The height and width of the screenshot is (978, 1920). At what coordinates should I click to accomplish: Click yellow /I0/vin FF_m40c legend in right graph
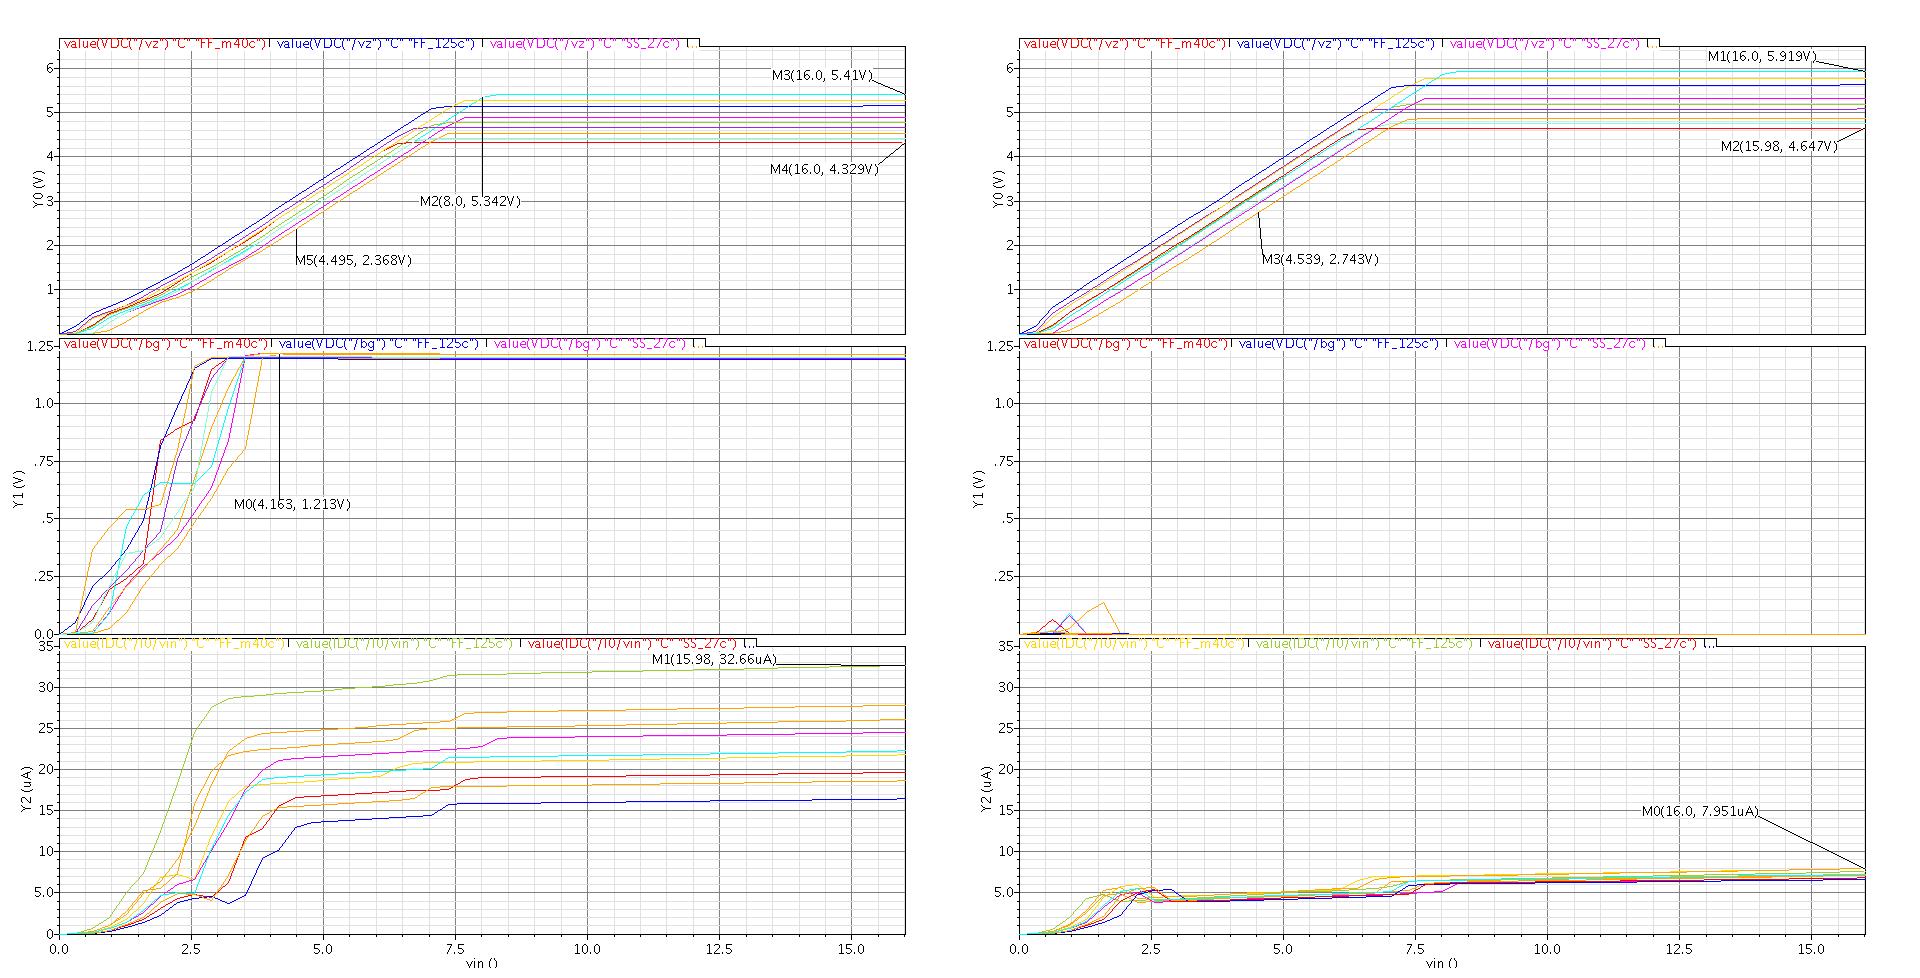coord(1135,643)
